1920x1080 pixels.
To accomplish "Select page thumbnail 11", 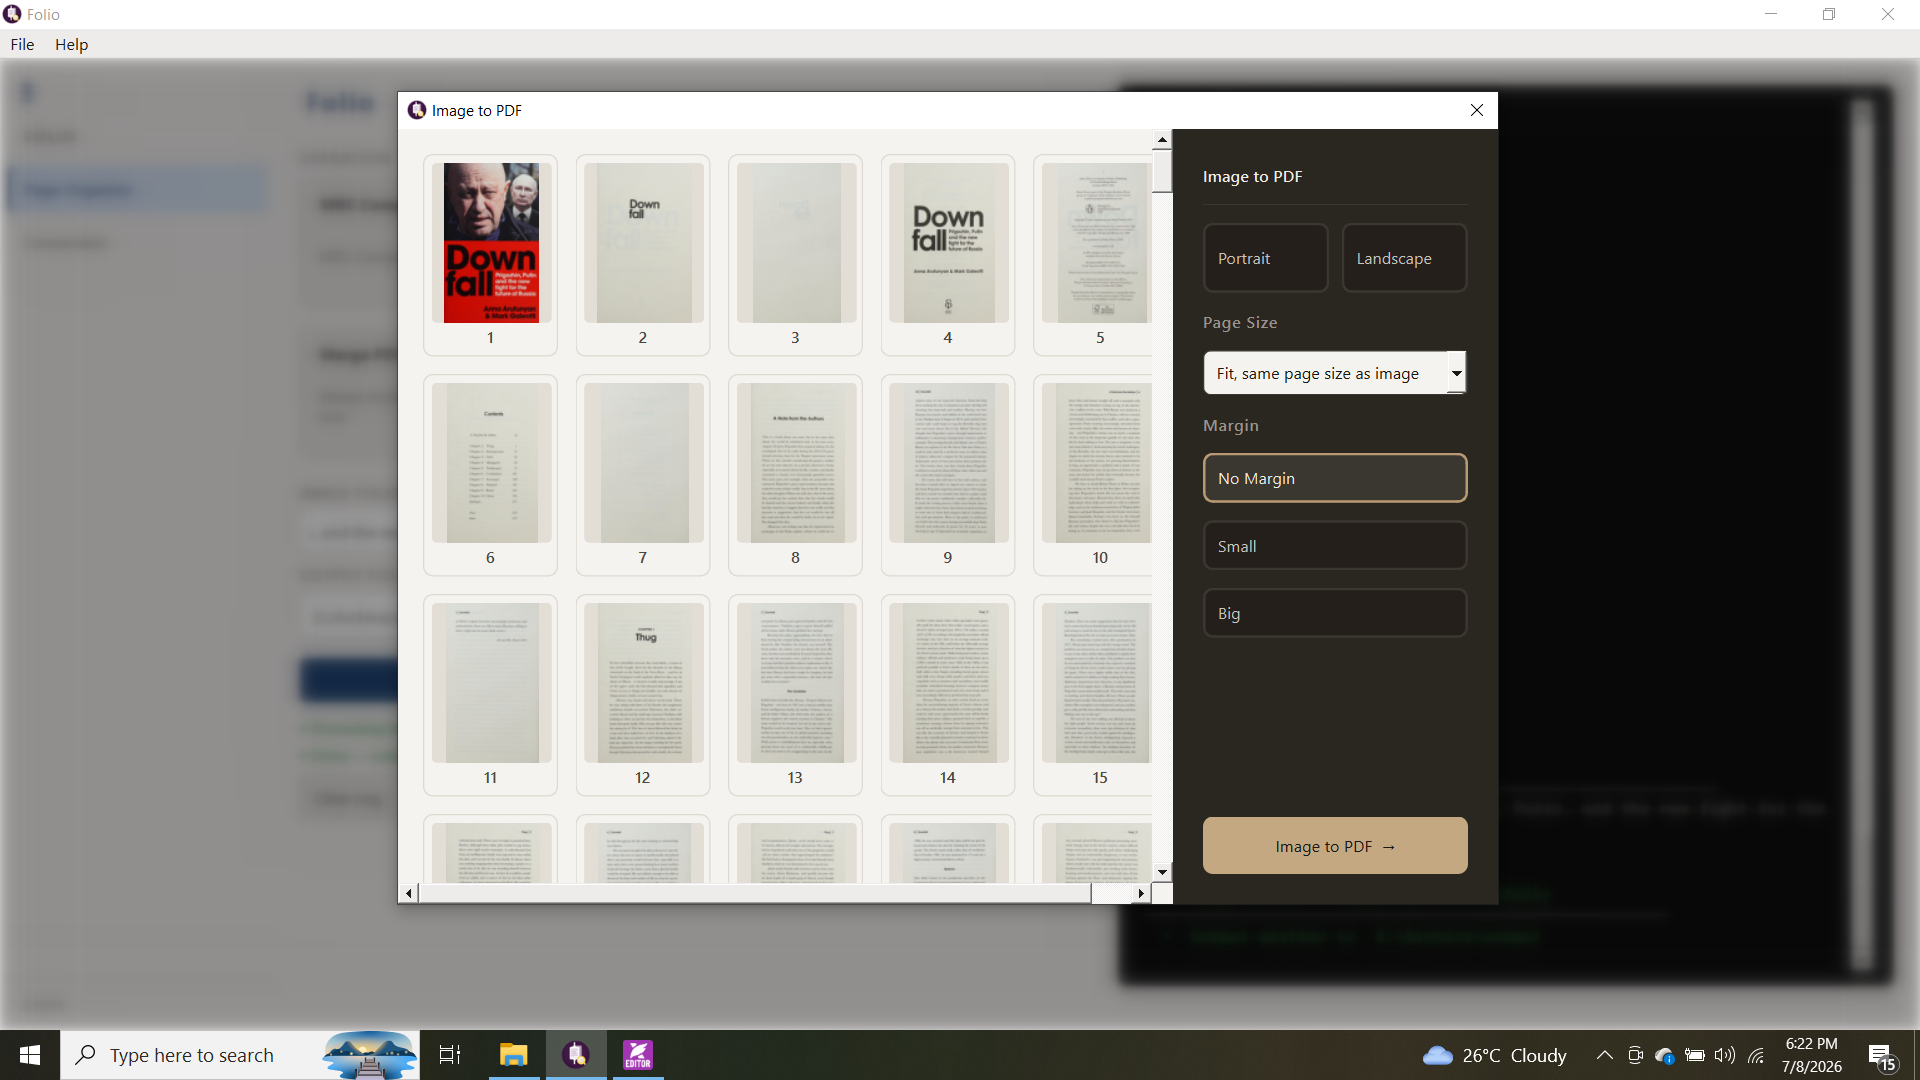I will [x=490, y=695].
